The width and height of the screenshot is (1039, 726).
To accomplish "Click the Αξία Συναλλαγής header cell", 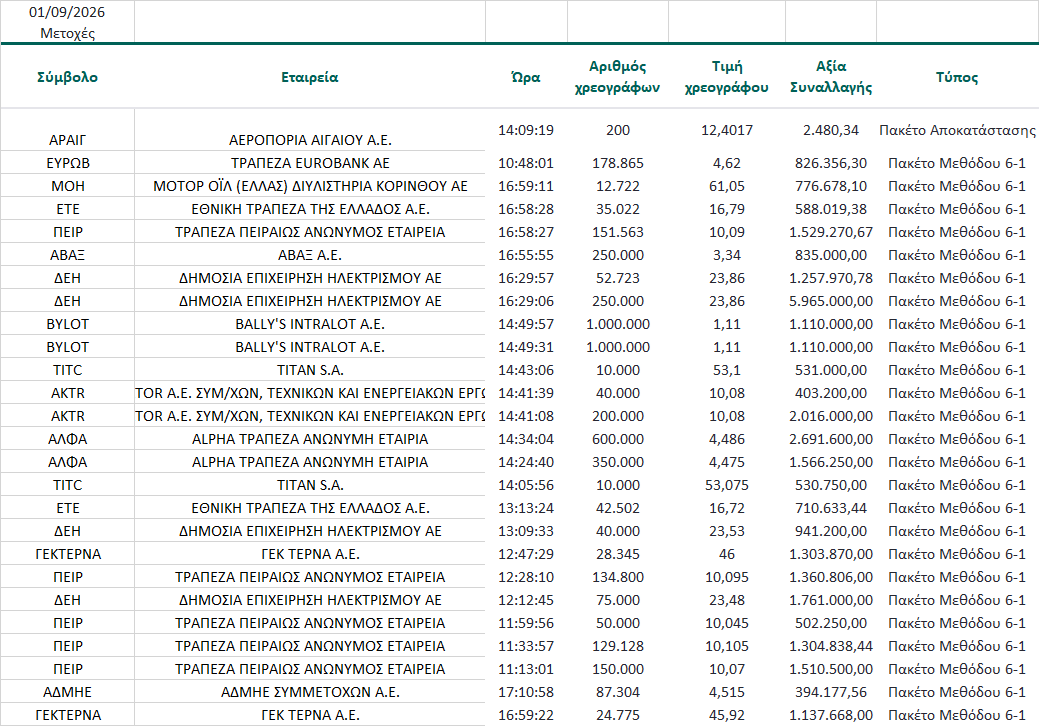I will pyautogui.click(x=831, y=77).
